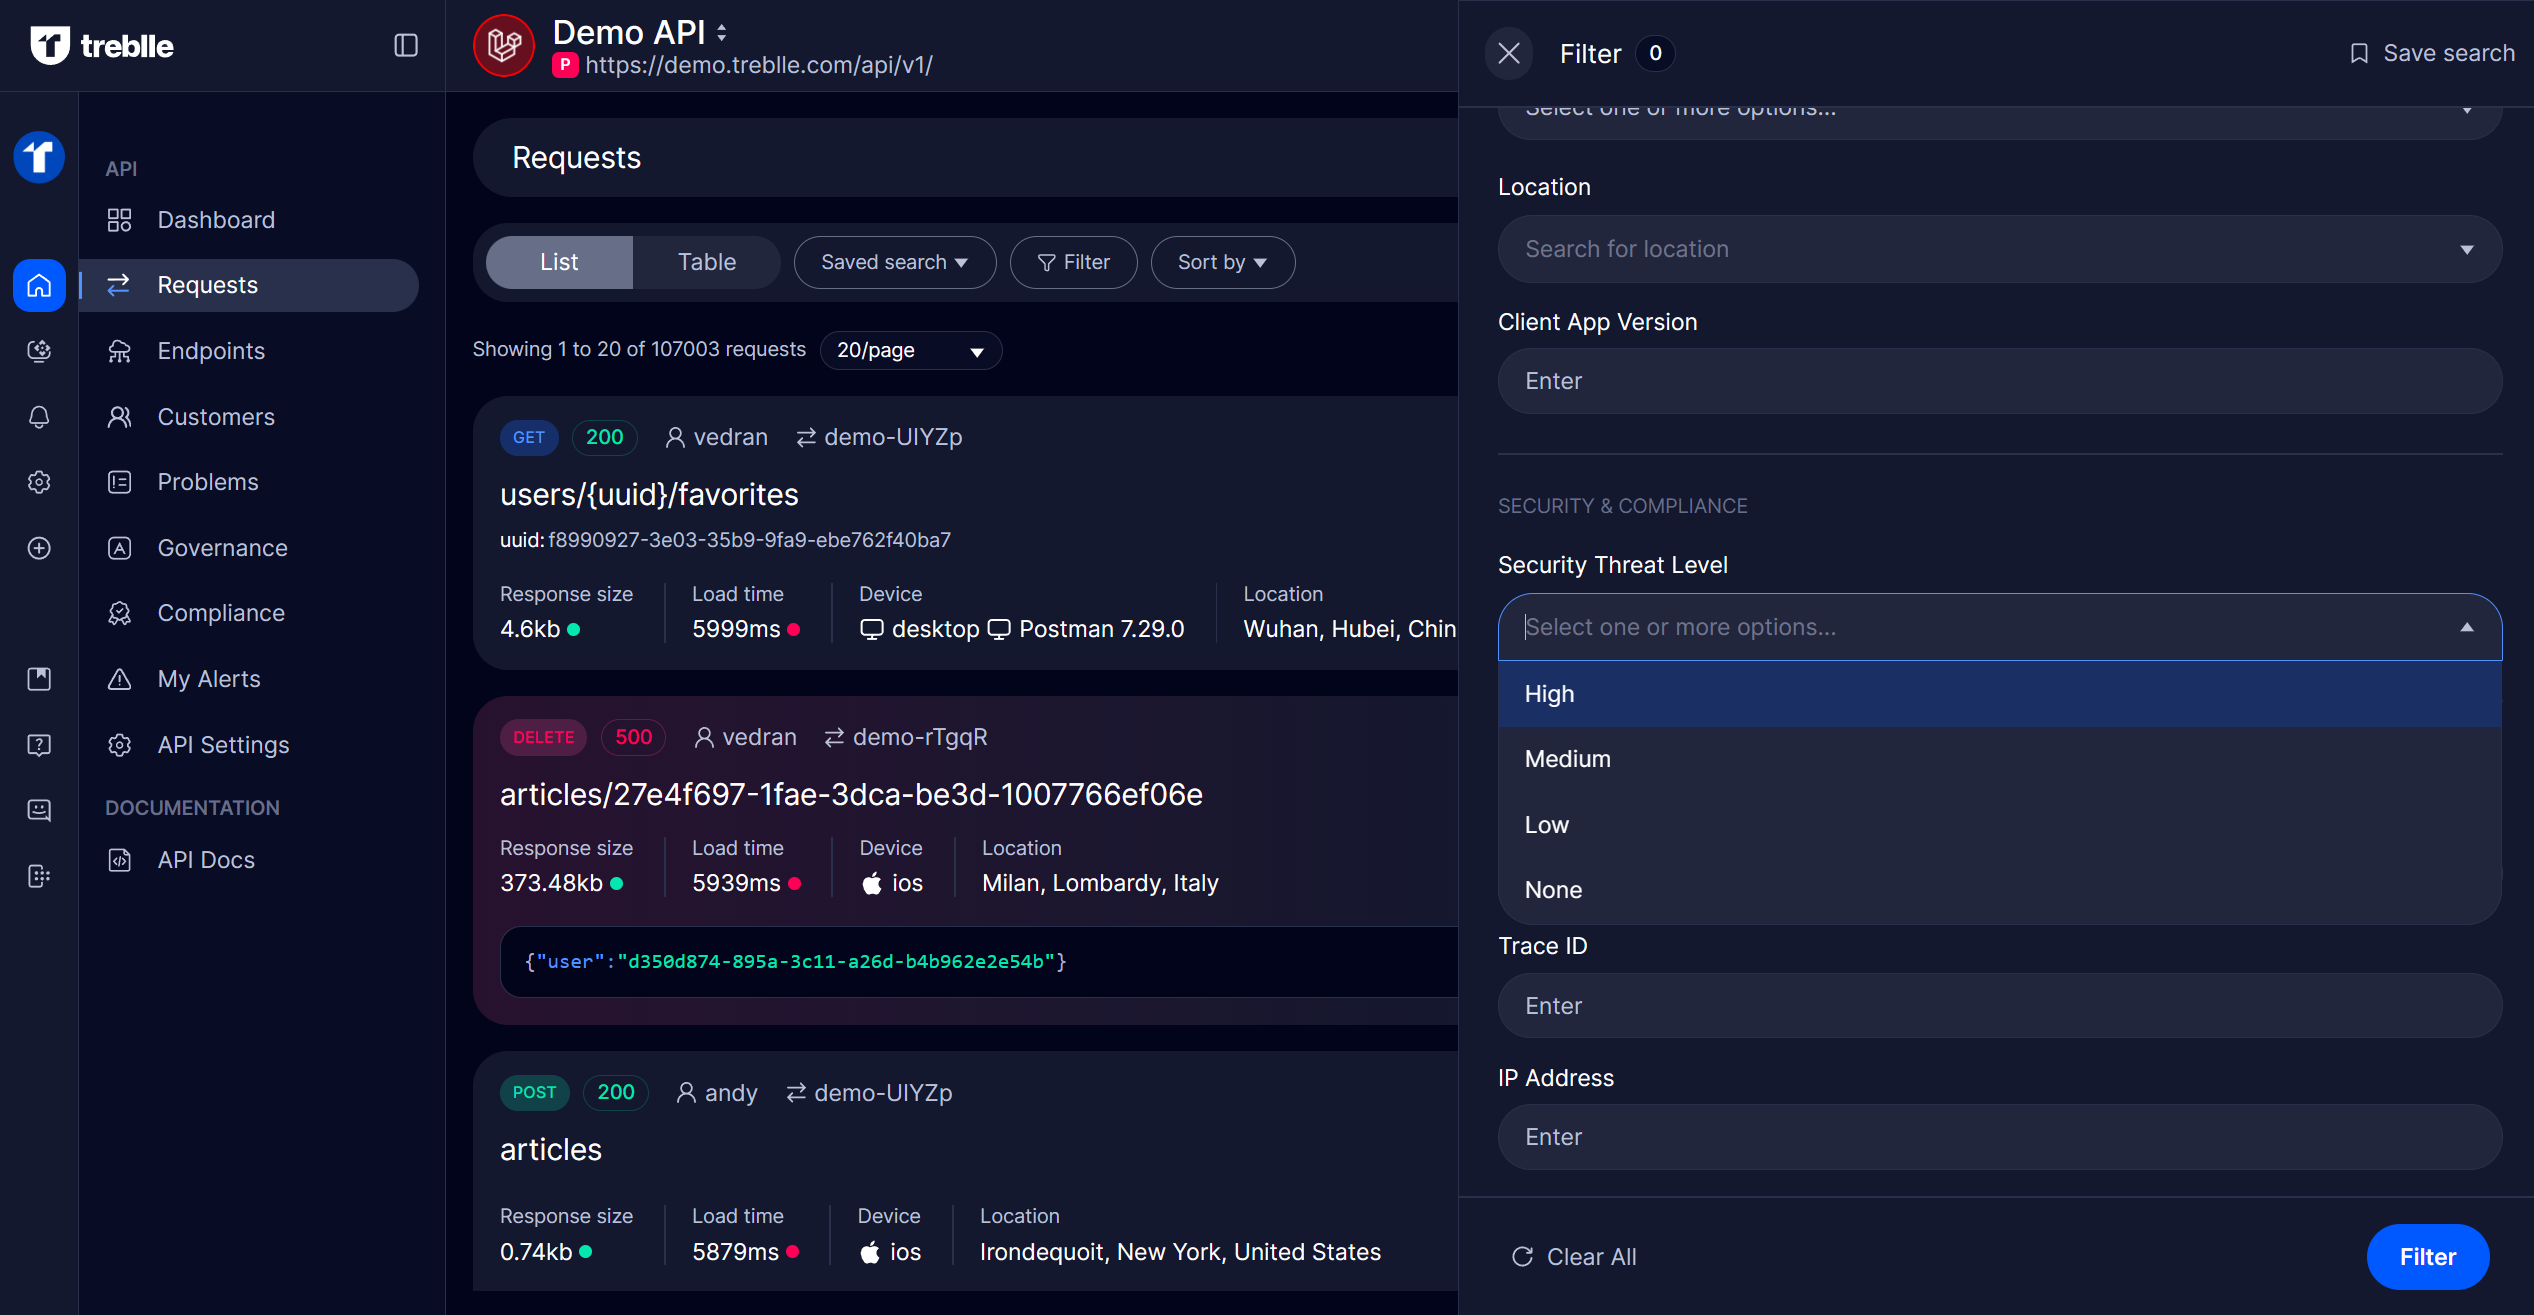Open the 20/page size selector
Image resolution: width=2534 pixels, height=1315 pixels.
[x=910, y=351]
